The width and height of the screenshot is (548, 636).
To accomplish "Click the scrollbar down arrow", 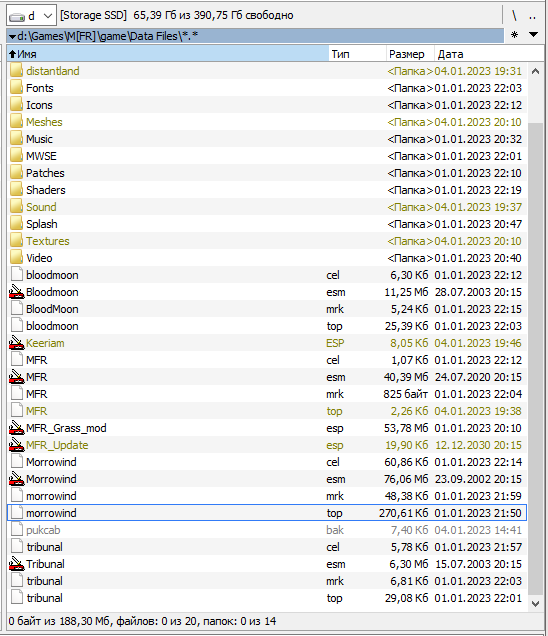I will 535,604.
